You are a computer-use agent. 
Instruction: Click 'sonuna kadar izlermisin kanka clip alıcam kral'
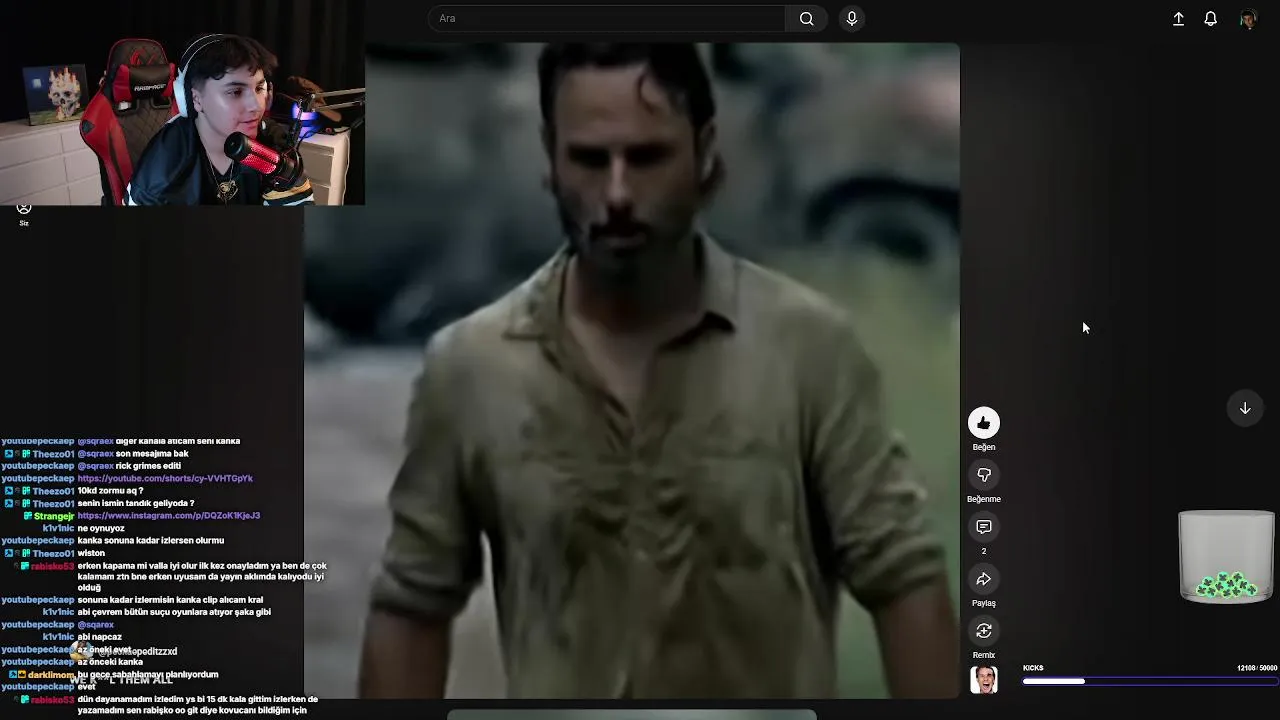pos(170,600)
